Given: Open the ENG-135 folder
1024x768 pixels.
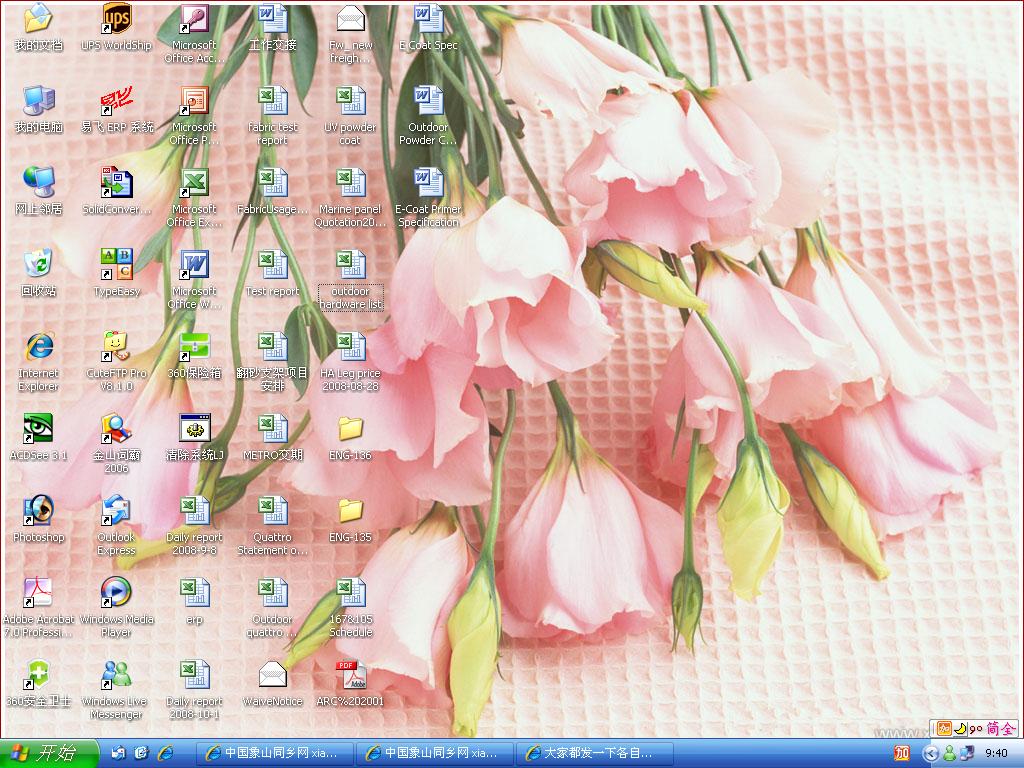Looking at the screenshot, I should point(351,519).
